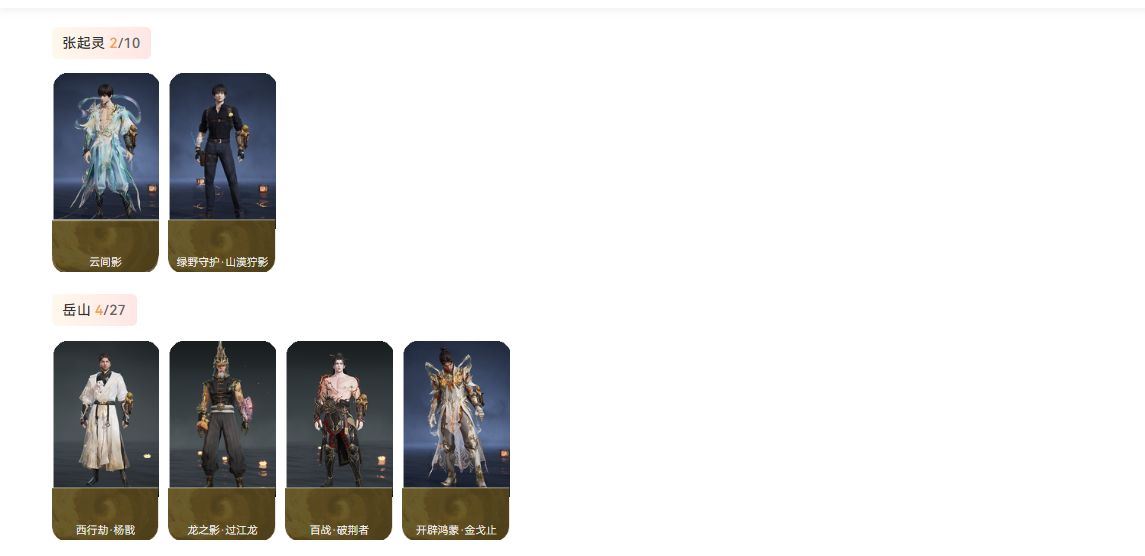Select the 开辟鸿蒙·金戈止 golden armor portrait
Screen dimensions: 1145x556
pos(456,414)
